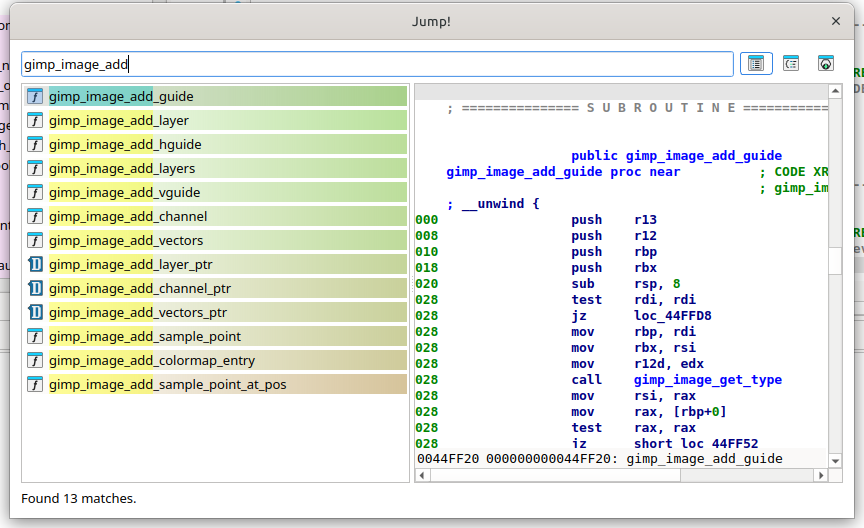This screenshot has height=528, width=864.
Task: Click the 'mov r12d, edx' instruction
Action: point(638,364)
